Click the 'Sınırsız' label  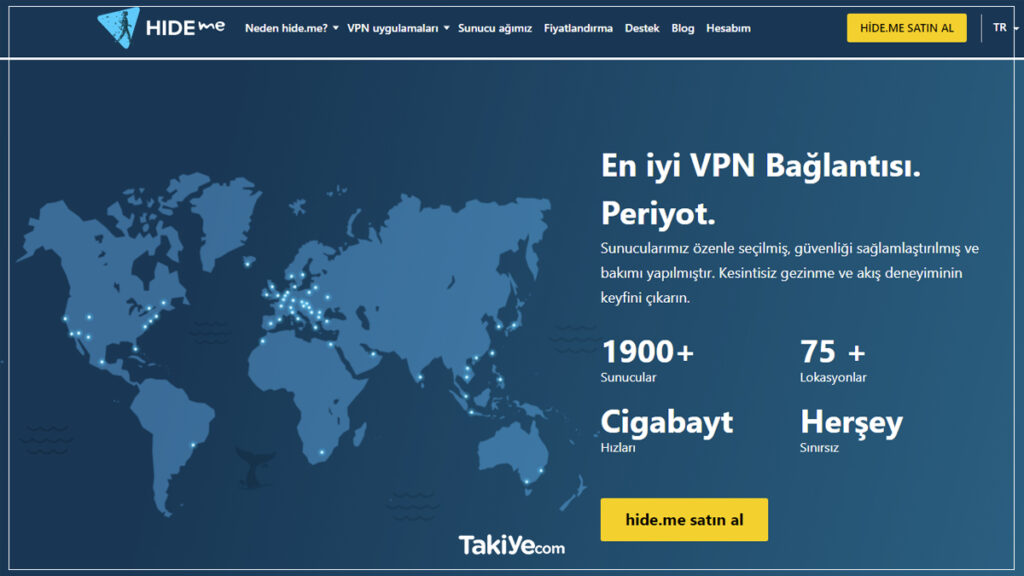click(x=819, y=448)
